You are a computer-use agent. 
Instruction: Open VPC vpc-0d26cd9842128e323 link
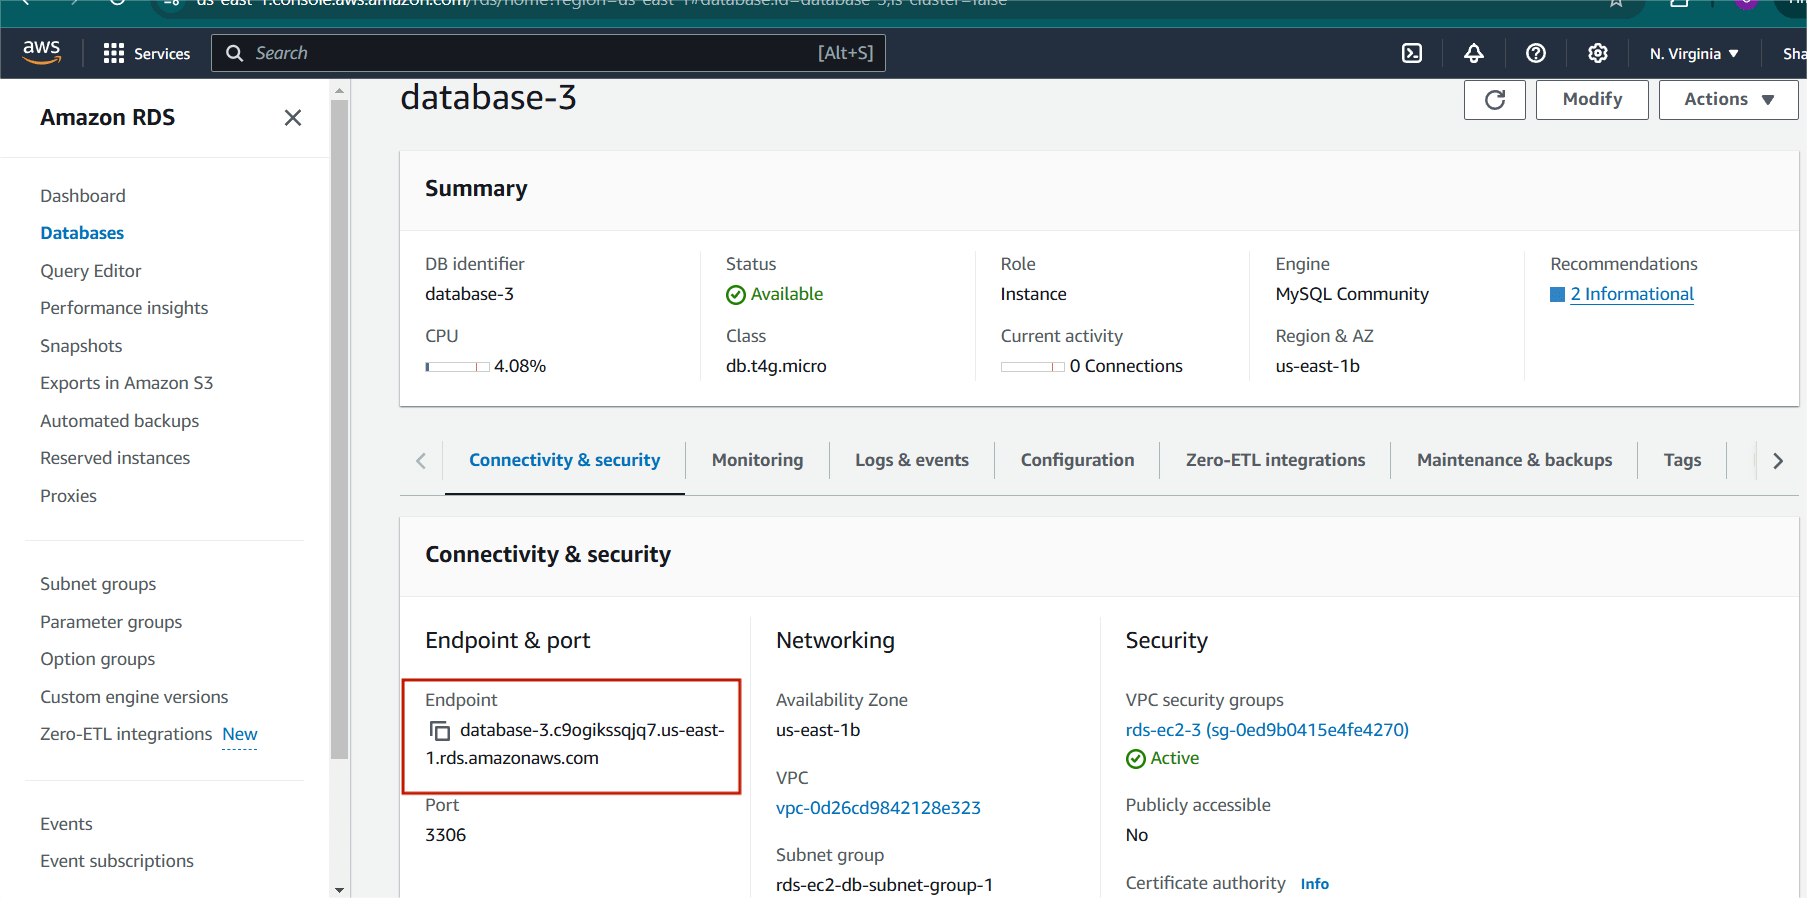pyautogui.click(x=878, y=808)
